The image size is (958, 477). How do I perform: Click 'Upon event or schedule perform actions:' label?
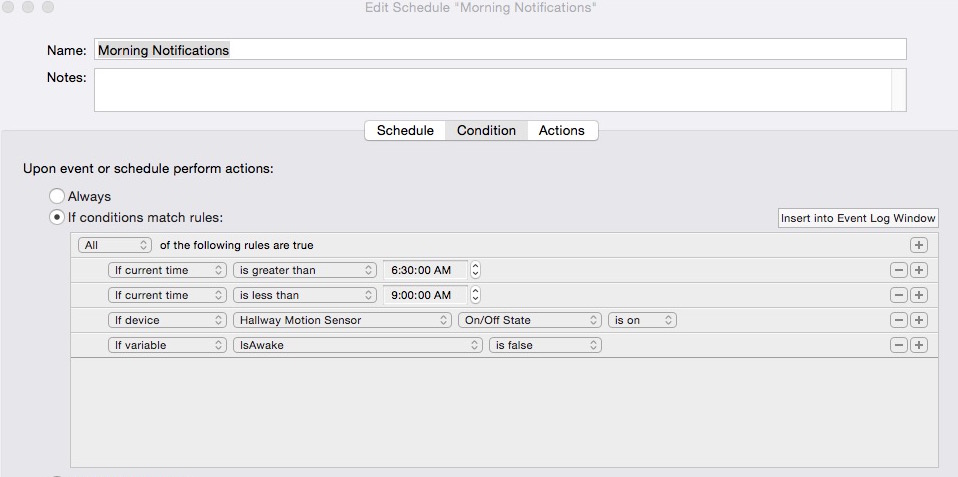(x=148, y=169)
